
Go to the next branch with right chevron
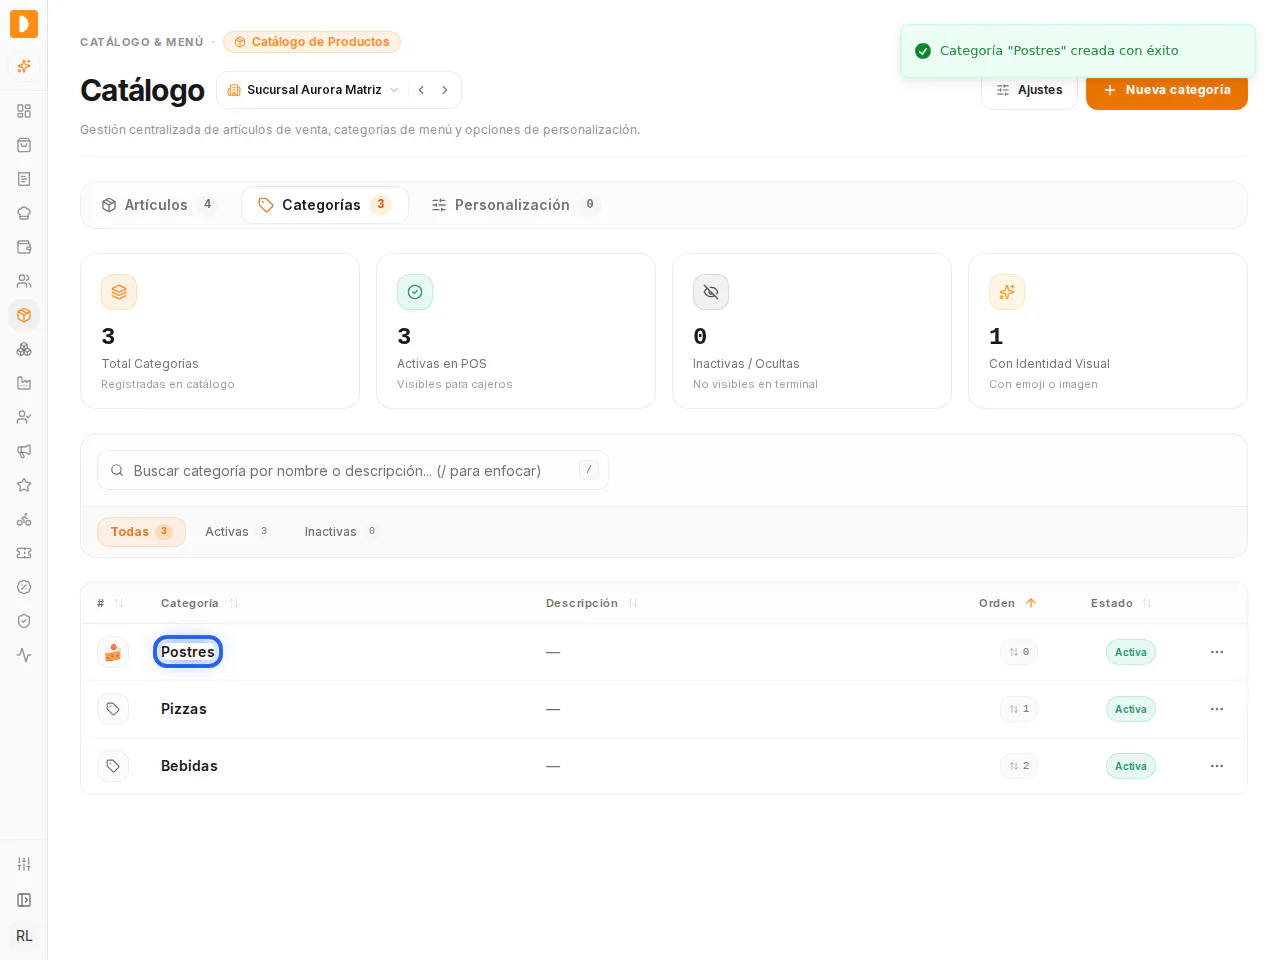pos(445,90)
